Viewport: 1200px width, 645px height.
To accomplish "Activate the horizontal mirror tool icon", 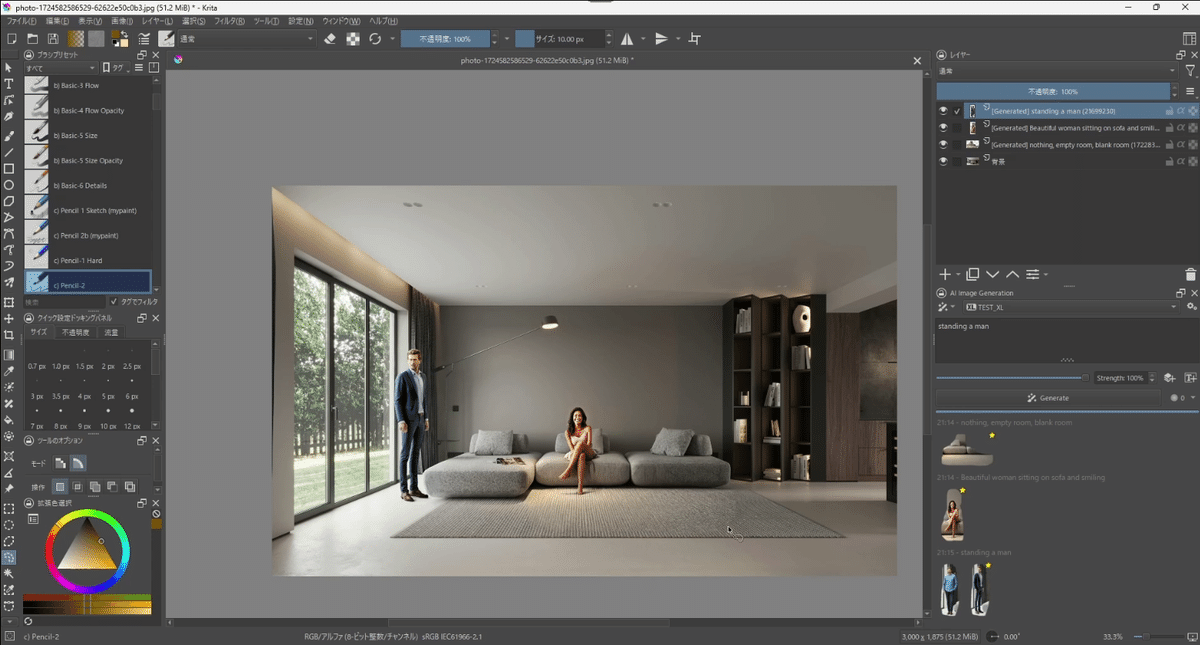I will (x=628, y=38).
